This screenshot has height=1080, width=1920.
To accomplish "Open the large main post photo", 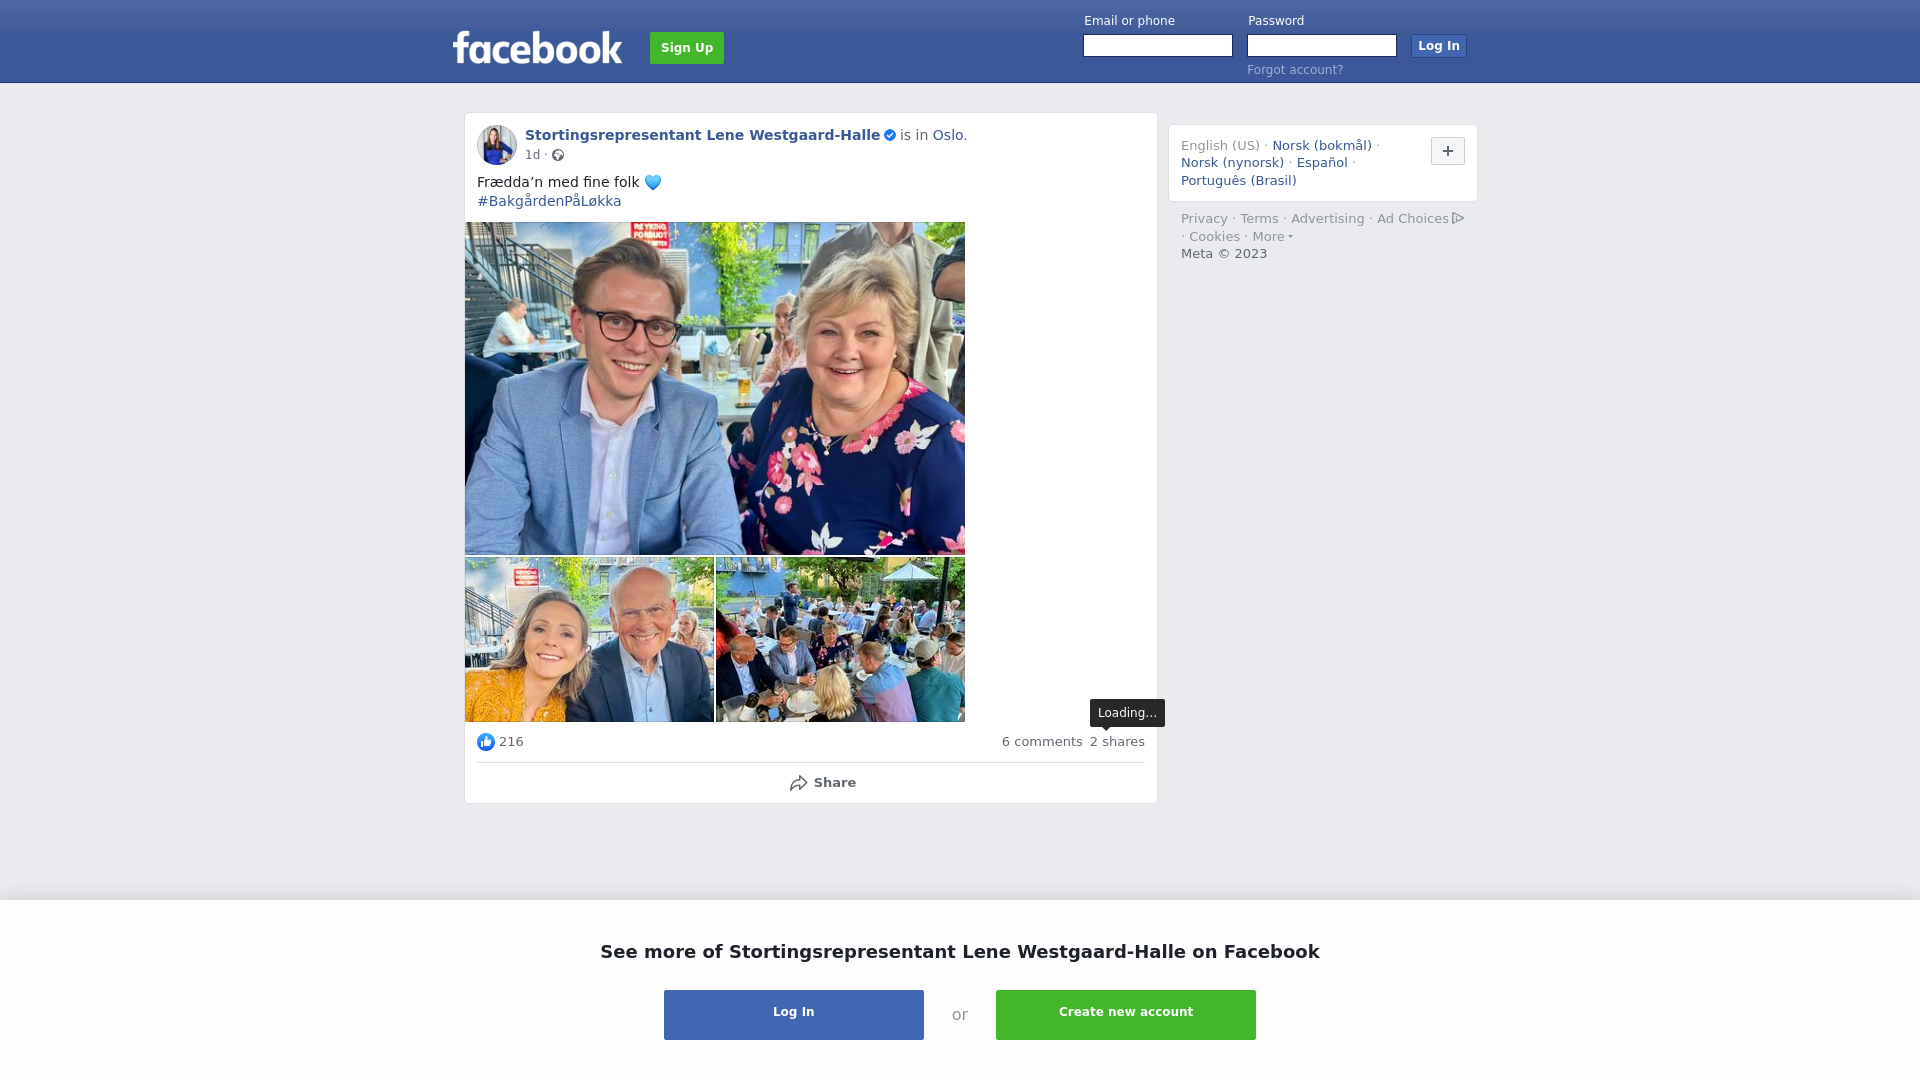I will pyautogui.click(x=715, y=388).
